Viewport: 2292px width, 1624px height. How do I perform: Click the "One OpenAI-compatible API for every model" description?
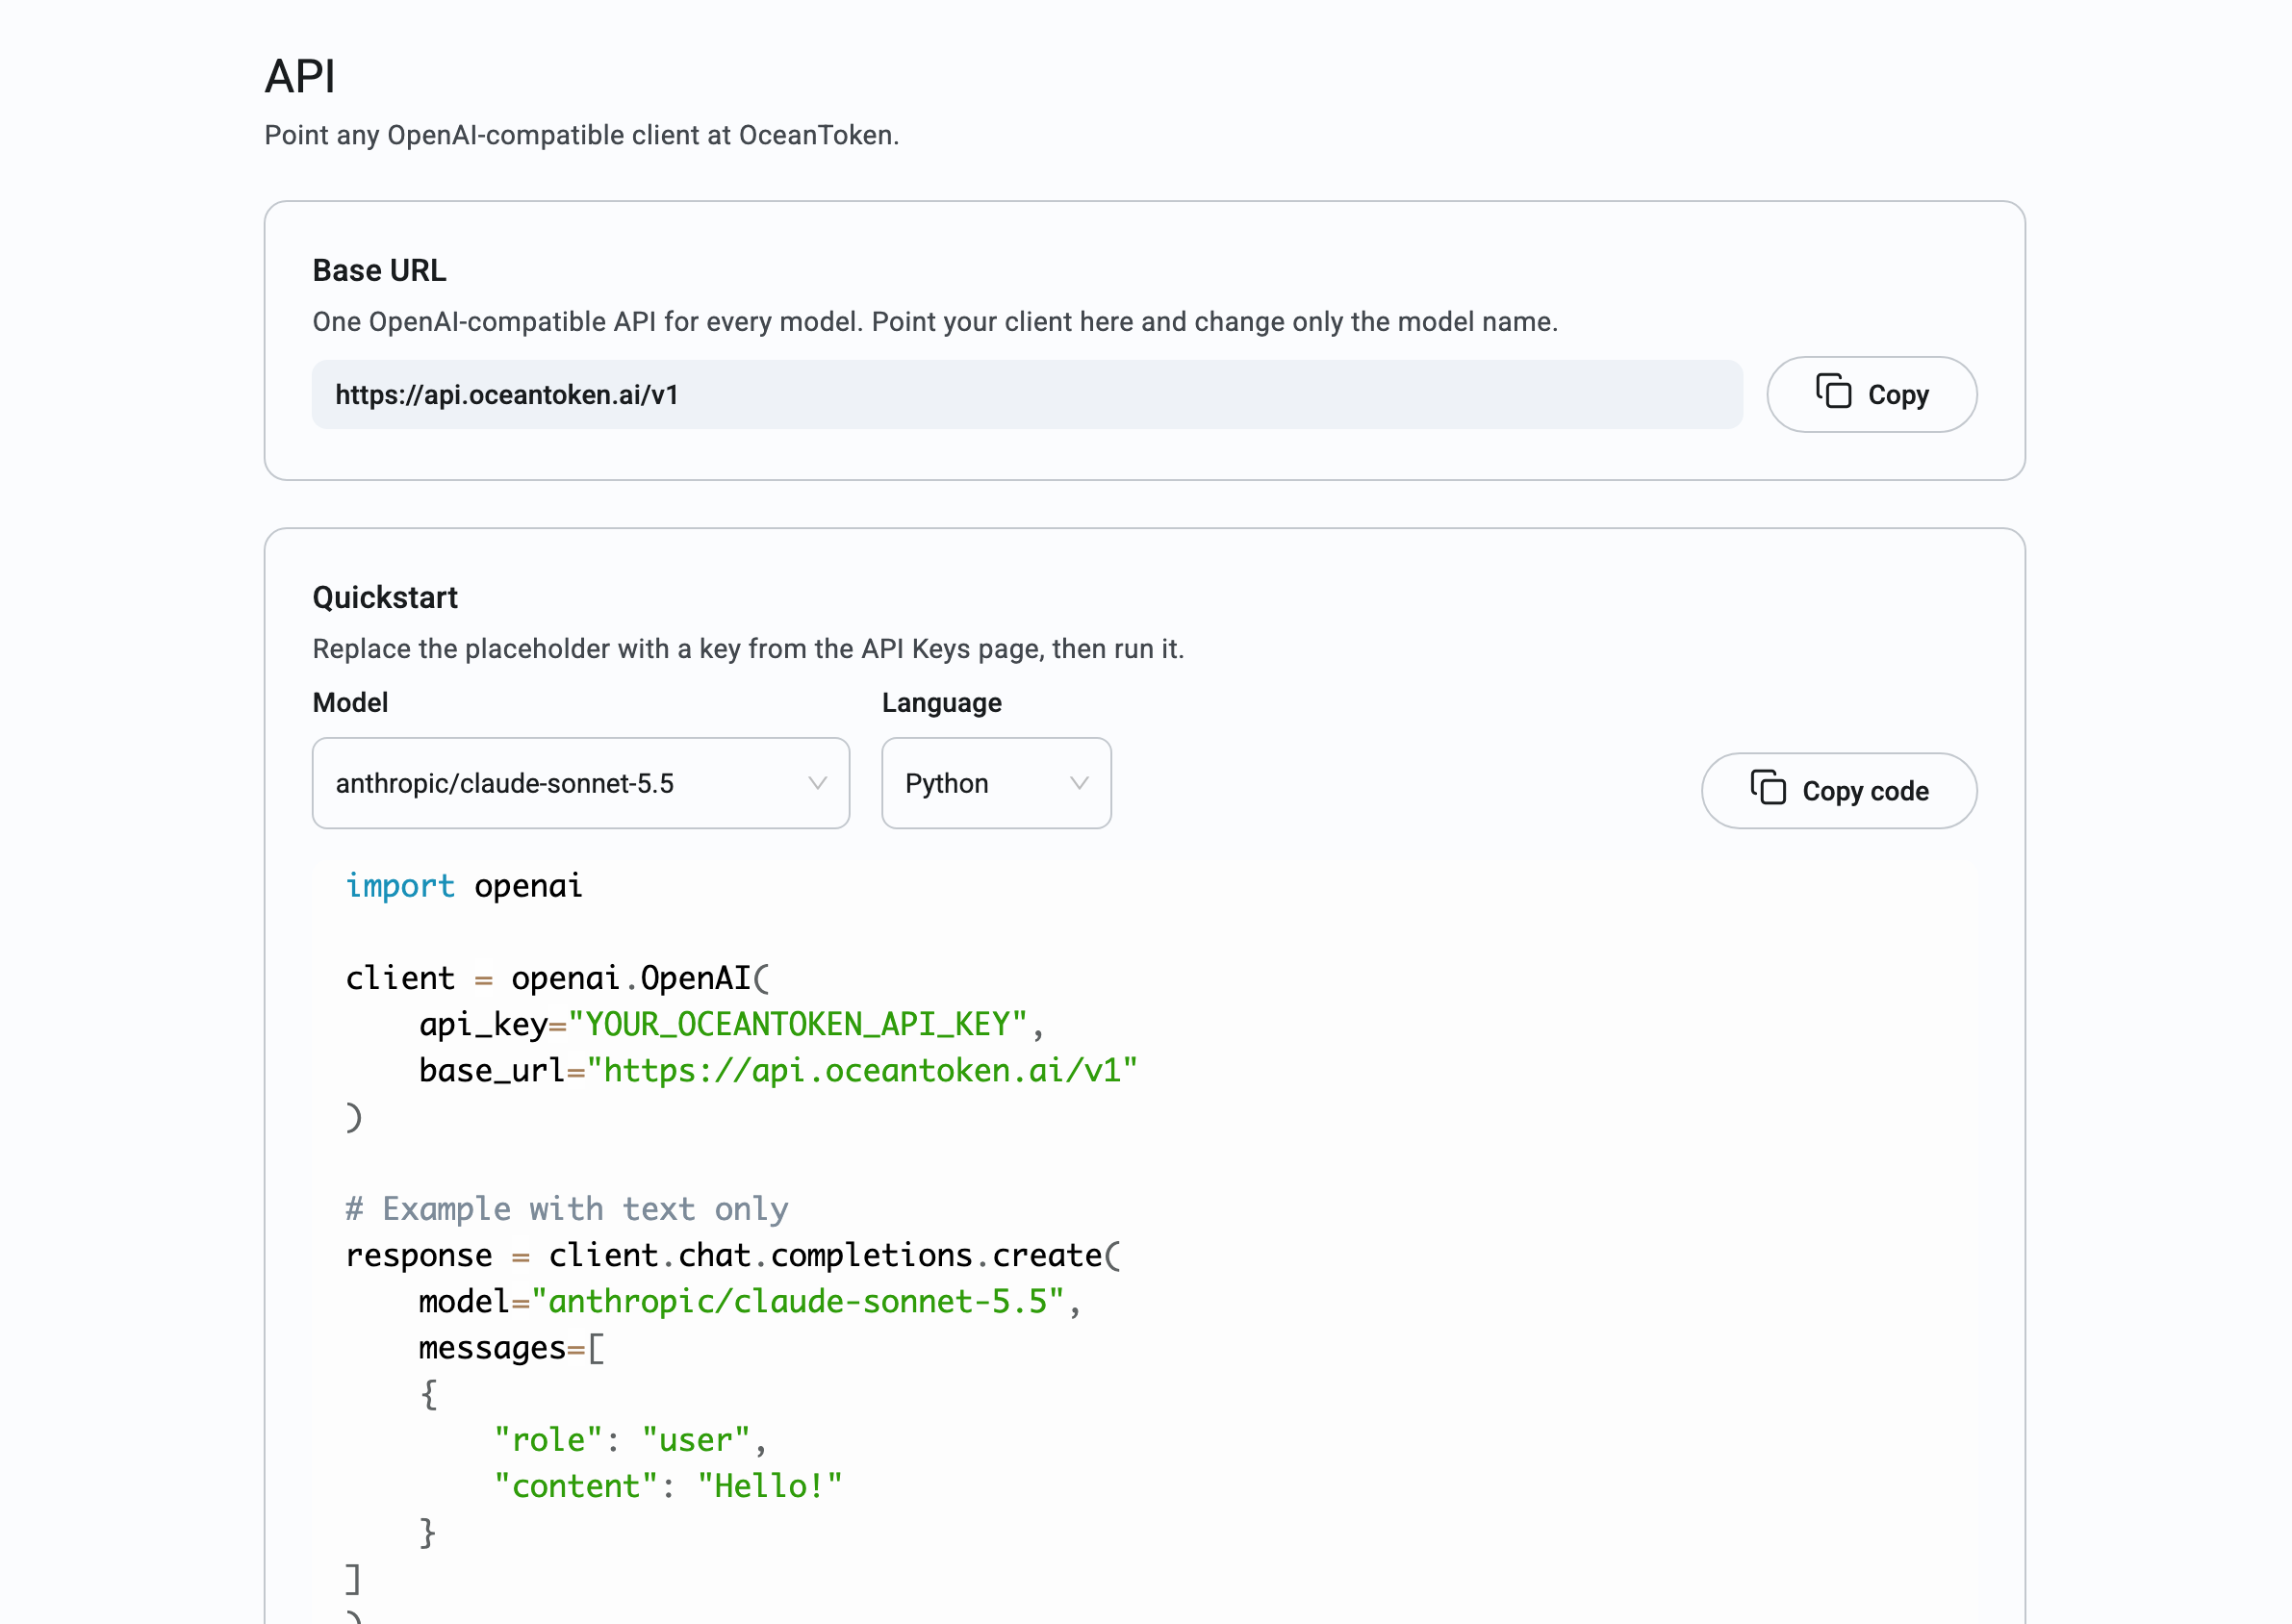(x=935, y=321)
